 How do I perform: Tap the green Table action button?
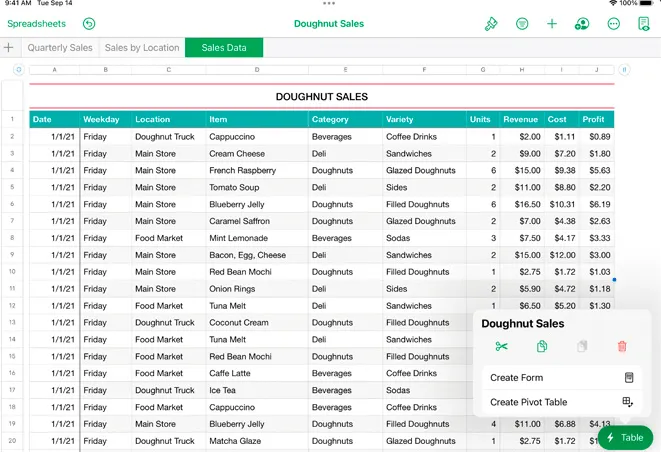pos(626,438)
